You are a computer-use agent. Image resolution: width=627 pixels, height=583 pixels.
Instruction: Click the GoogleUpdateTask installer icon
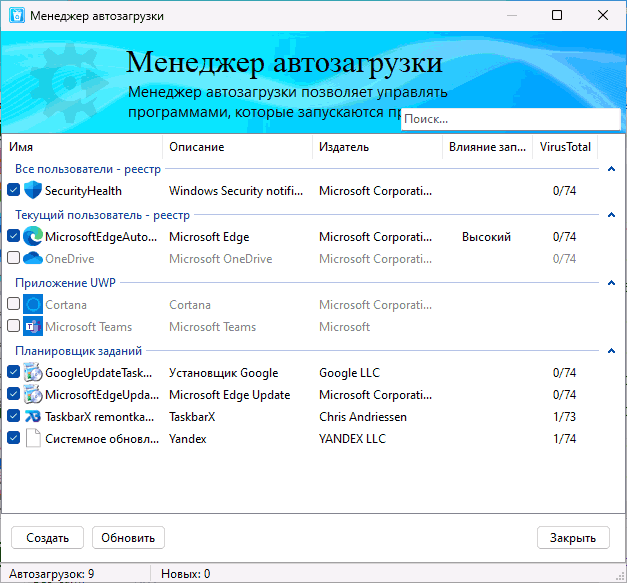coord(33,372)
